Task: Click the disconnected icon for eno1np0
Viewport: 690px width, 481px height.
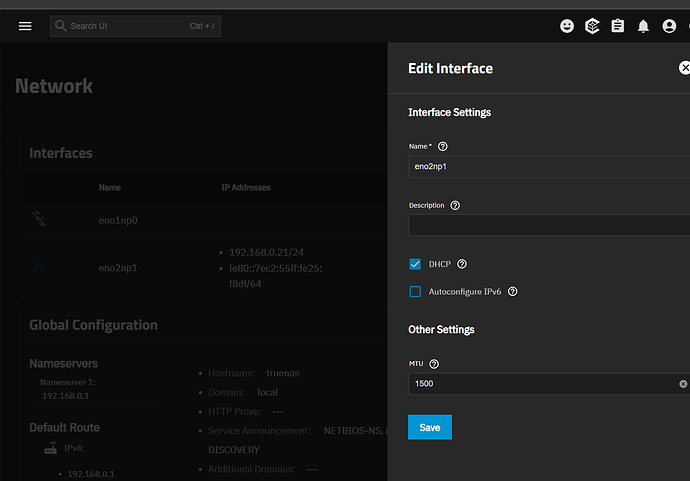Action: coord(39,219)
